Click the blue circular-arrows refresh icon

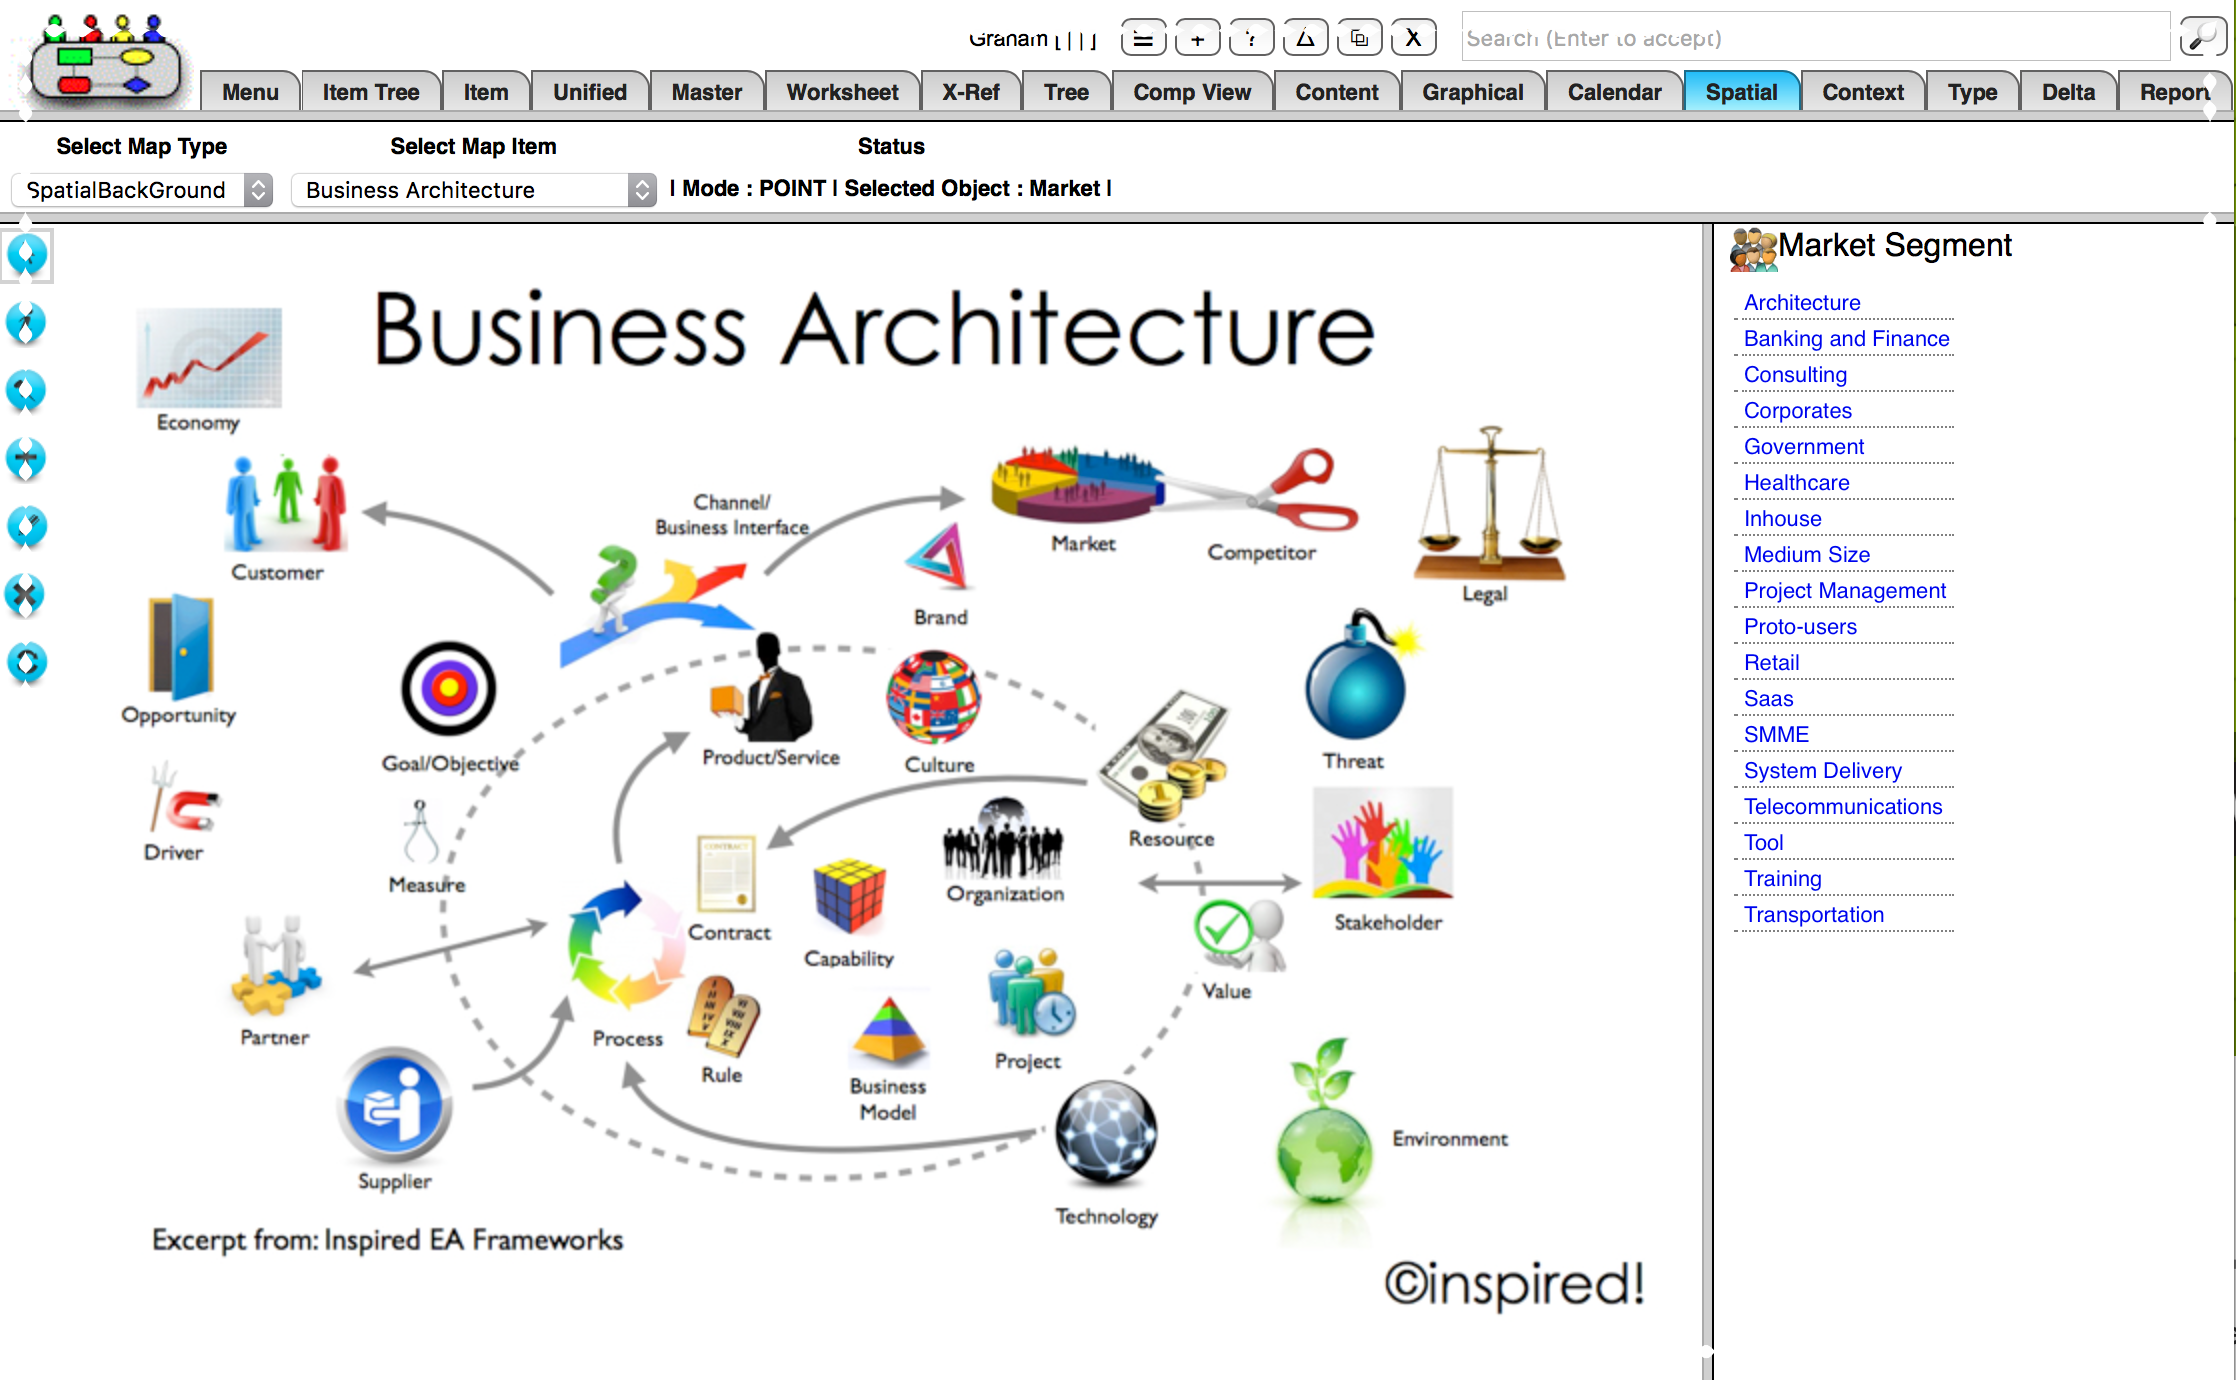[x=27, y=662]
